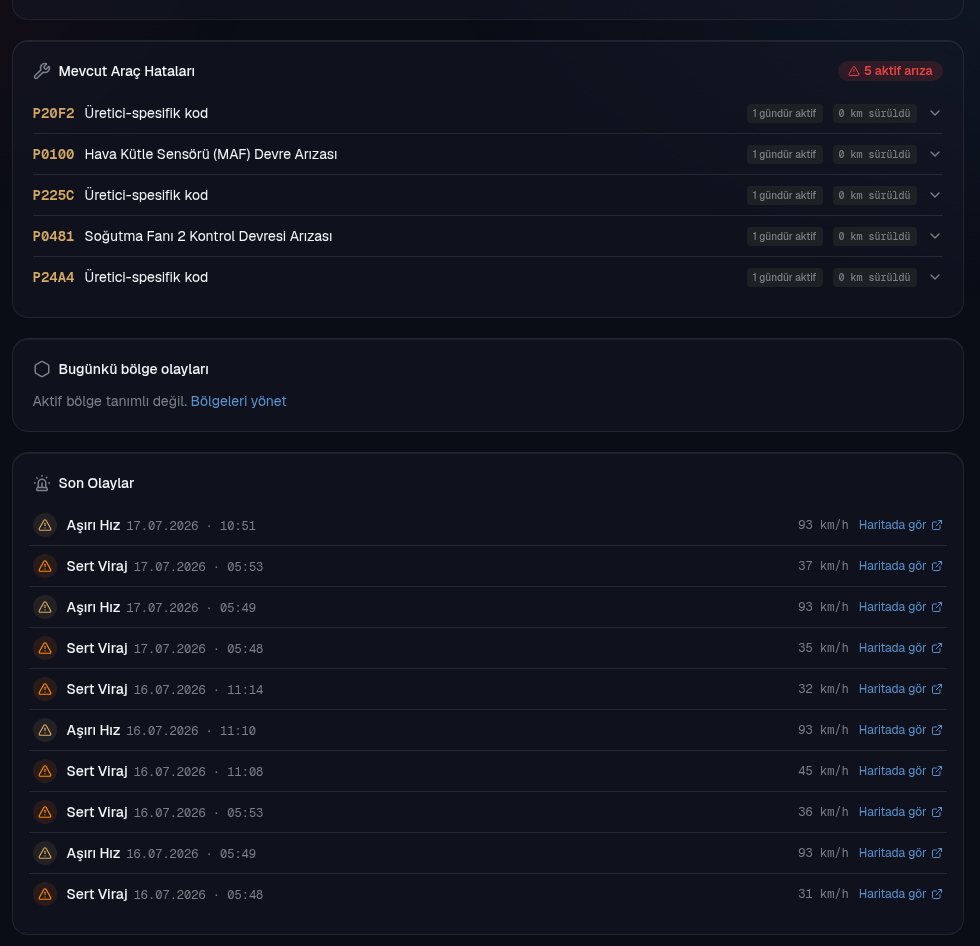Screen dimensions: 980x946
Task: Expand the P0481 cooling fan fault row
Action: tap(935, 236)
